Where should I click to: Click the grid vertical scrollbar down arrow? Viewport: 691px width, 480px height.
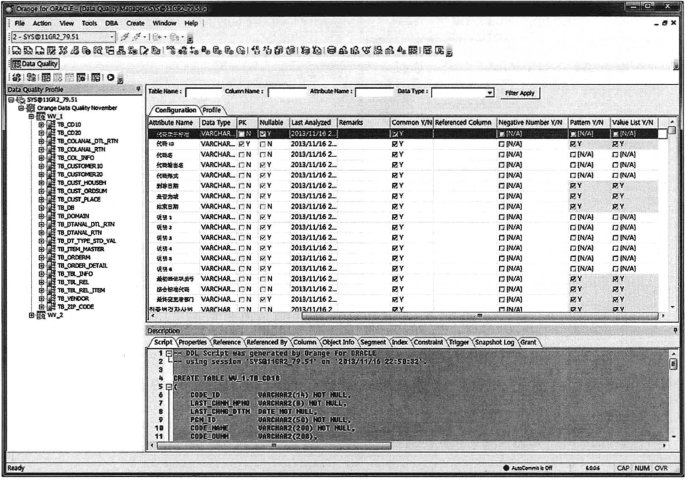[672, 307]
